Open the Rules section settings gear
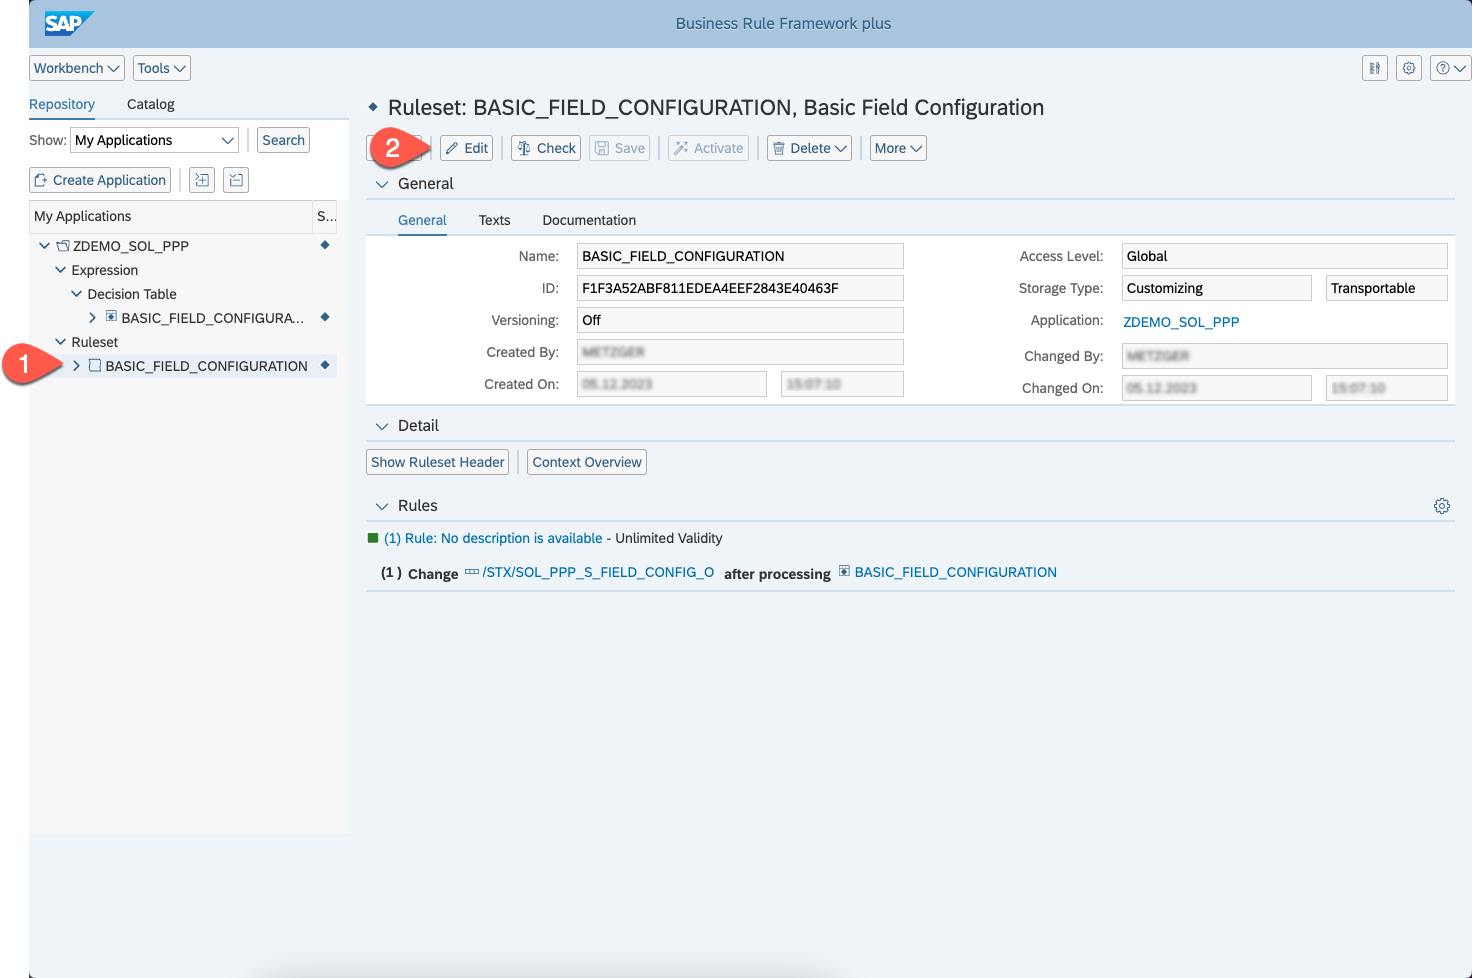This screenshot has width=1472, height=978. [1441, 506]
